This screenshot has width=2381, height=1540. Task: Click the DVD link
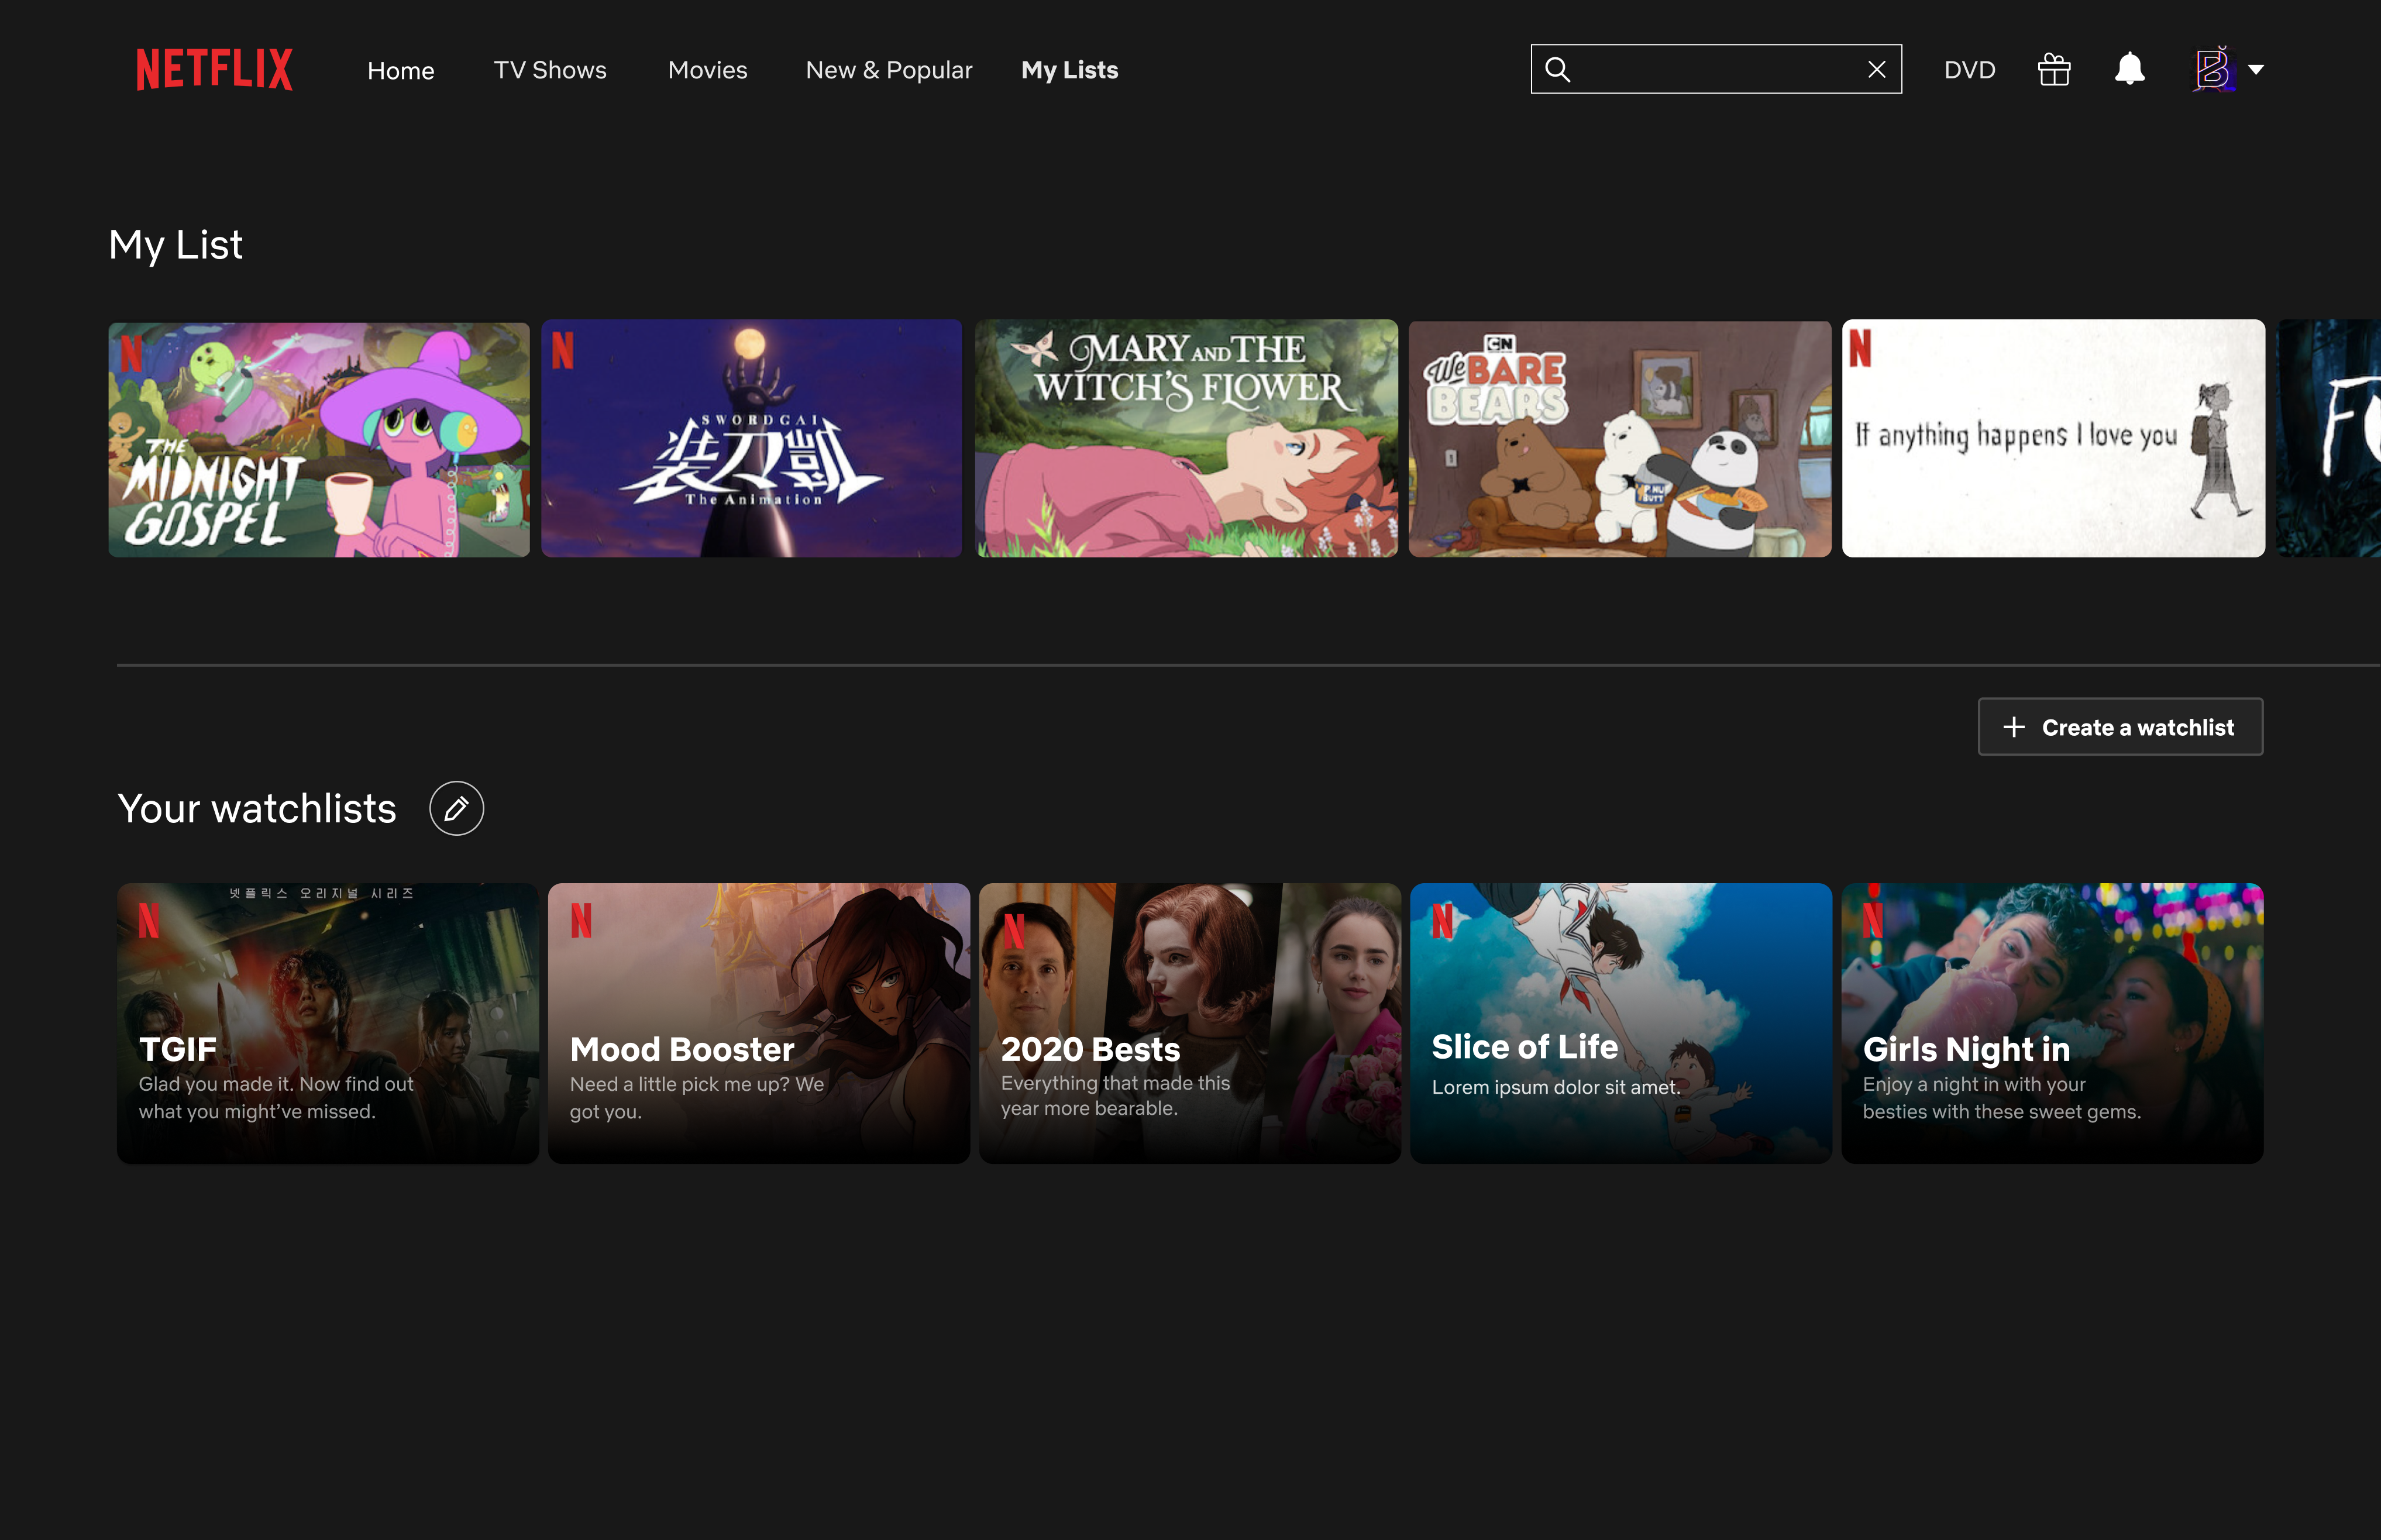[1969, 70]
